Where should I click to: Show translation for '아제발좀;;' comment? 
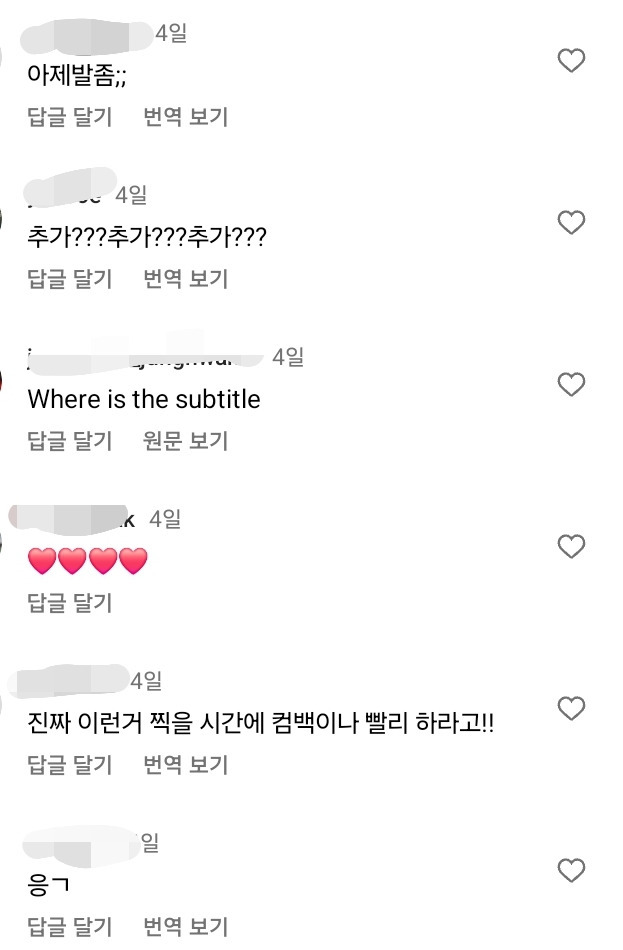(186, 117)
